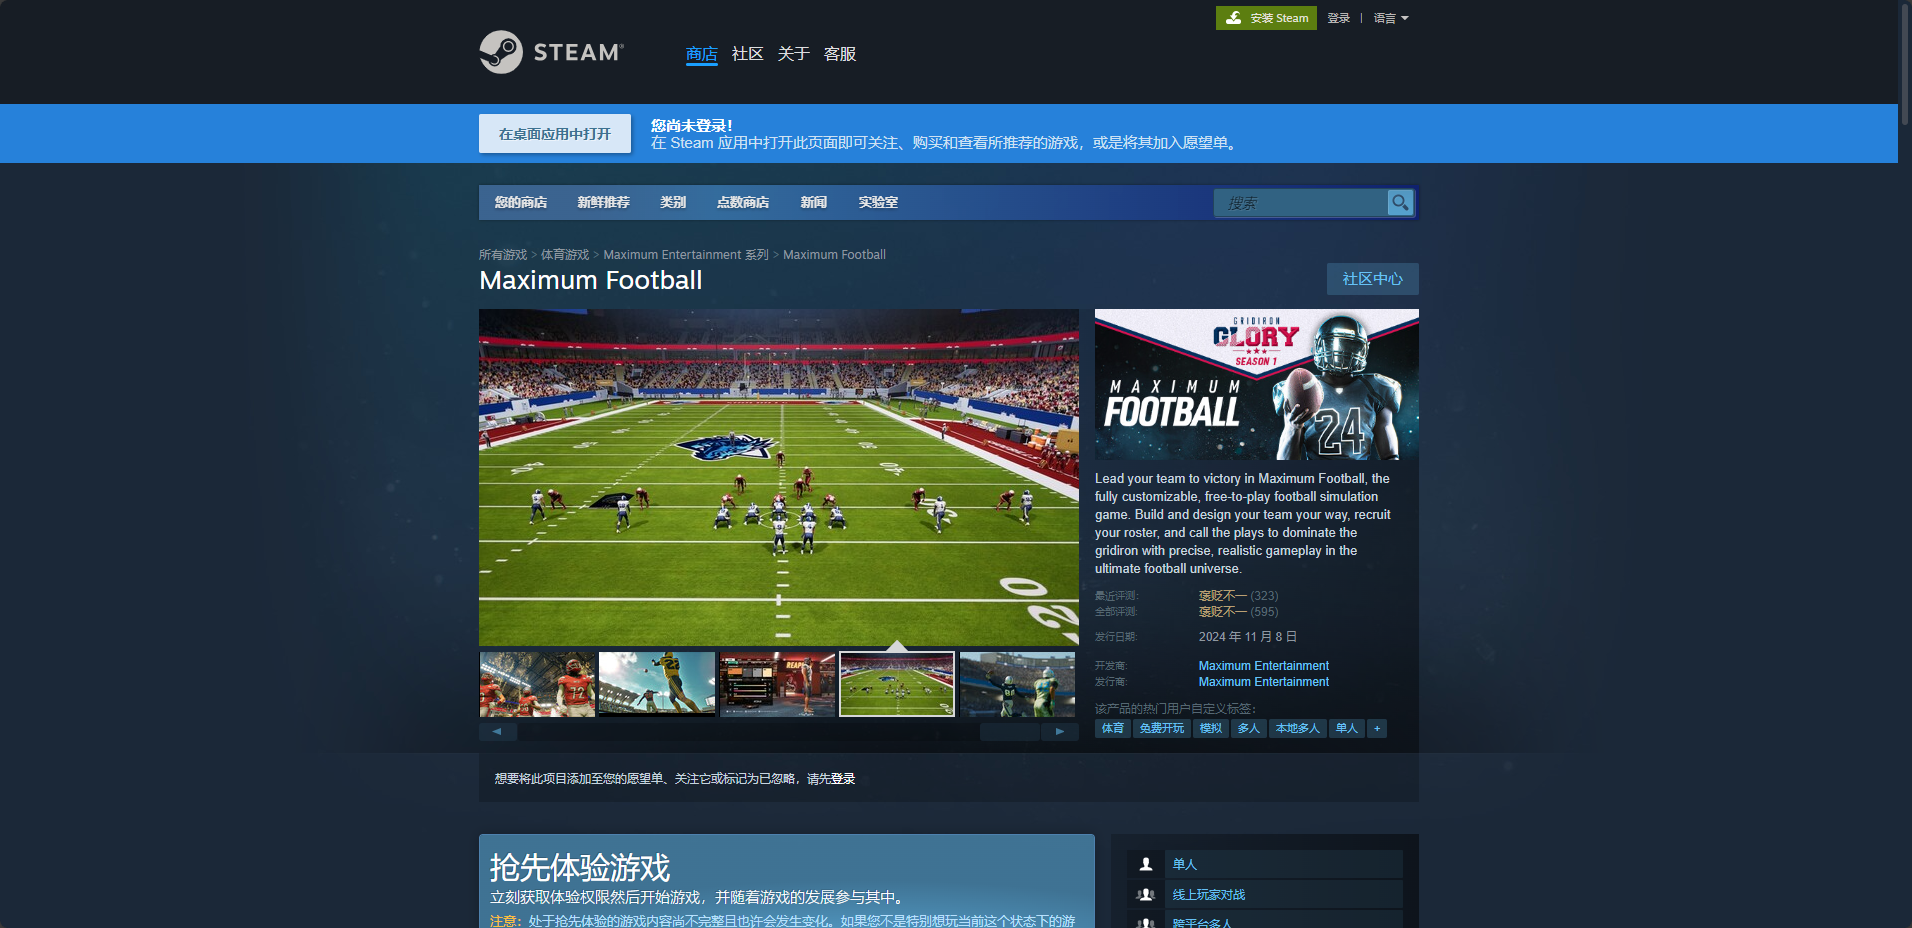The width and height of the screenshot is (1912, 928).
Task: Focus the 搜索 search input field
Action: (x=1301, y=202)
